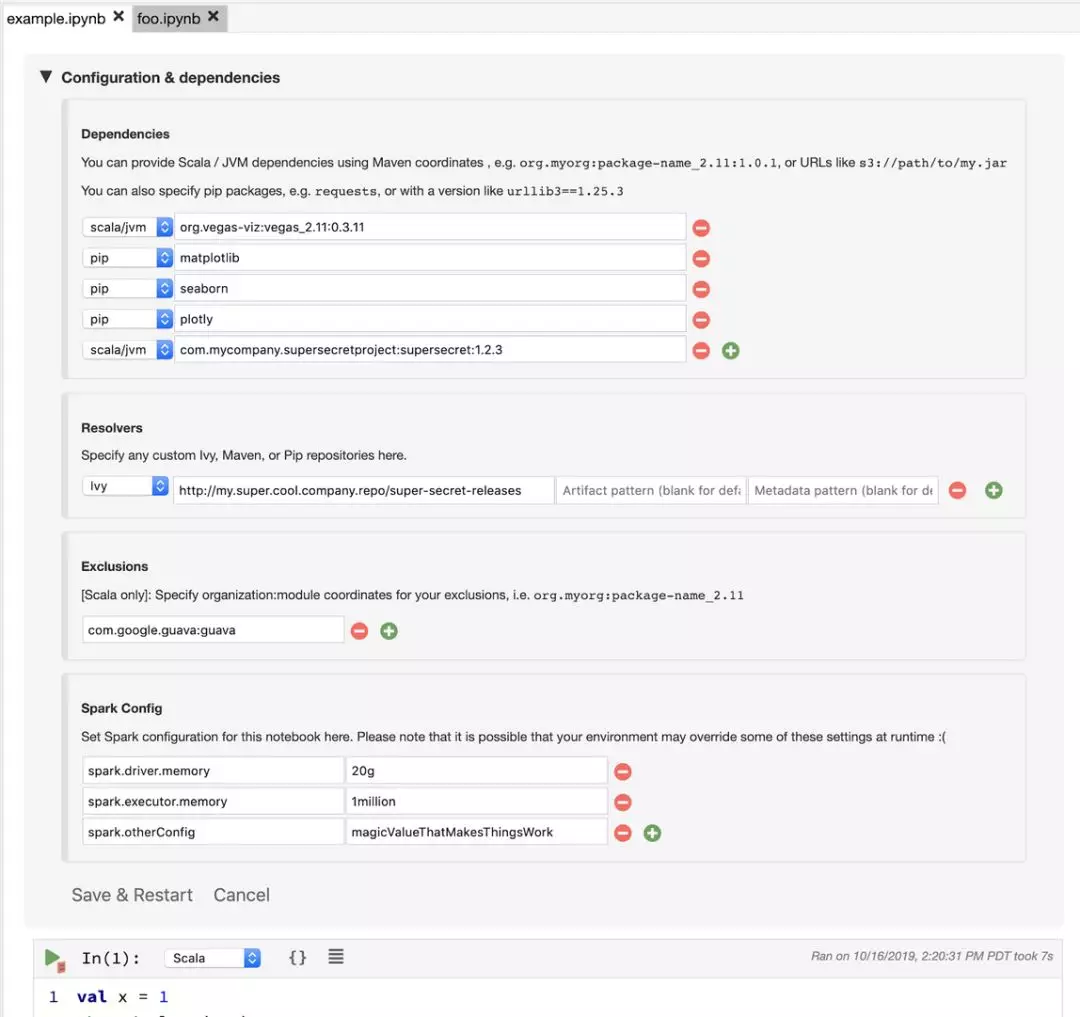Focus the Artifact pattern input field
The height and width of the screenshot is (1017, 1080).
coord(651,490)
